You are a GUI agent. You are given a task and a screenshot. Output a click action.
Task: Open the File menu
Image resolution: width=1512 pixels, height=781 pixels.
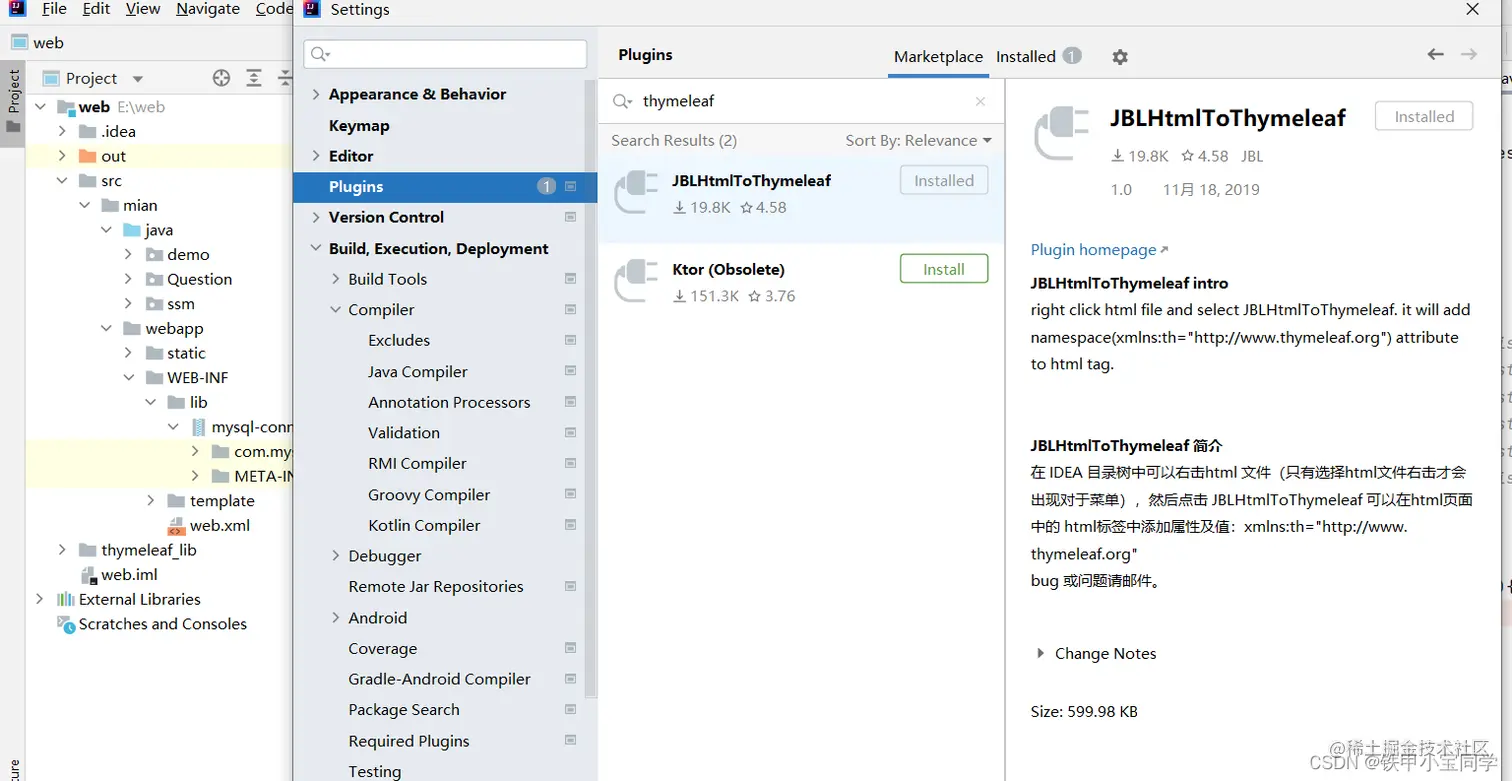(x=54, y=9)
